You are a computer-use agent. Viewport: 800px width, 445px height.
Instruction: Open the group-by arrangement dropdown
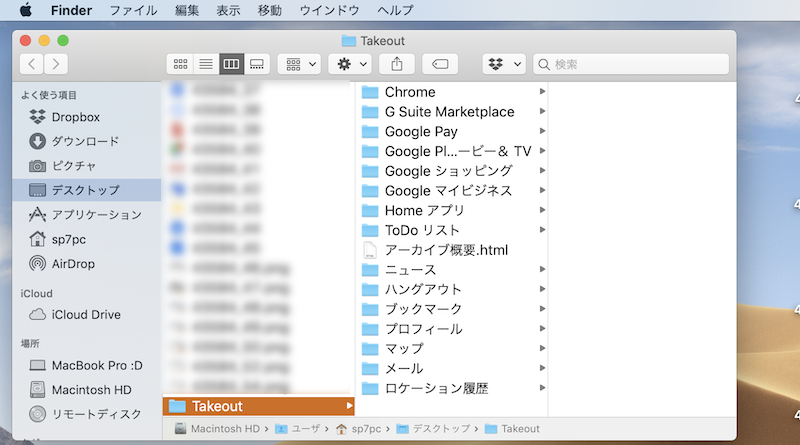pyautogui.click(x=298, y=64)
